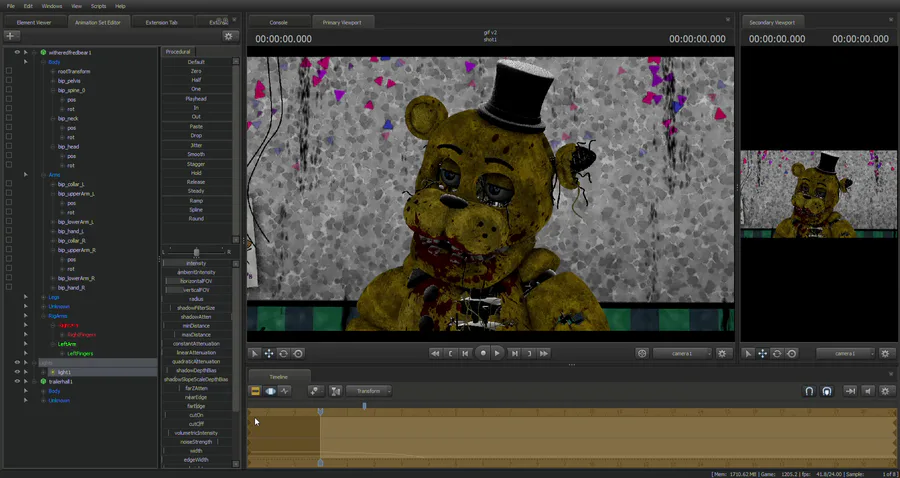
Task: Apply the Playhead procedural preset
Action: coord(196,99)
